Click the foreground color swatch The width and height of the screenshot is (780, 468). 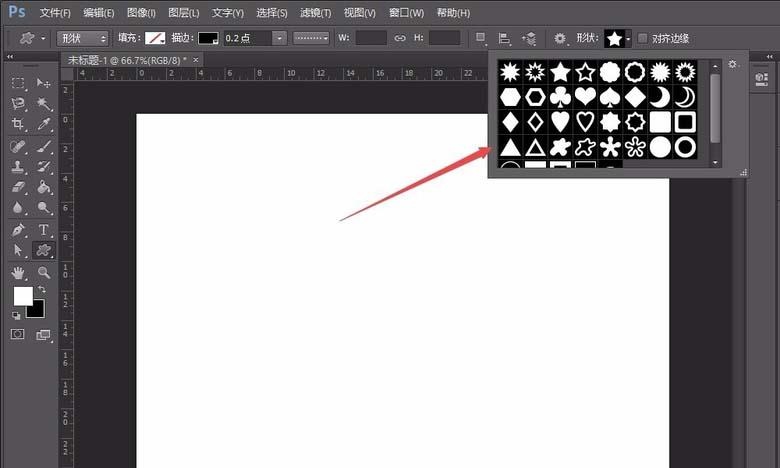(x=23, y=296)
